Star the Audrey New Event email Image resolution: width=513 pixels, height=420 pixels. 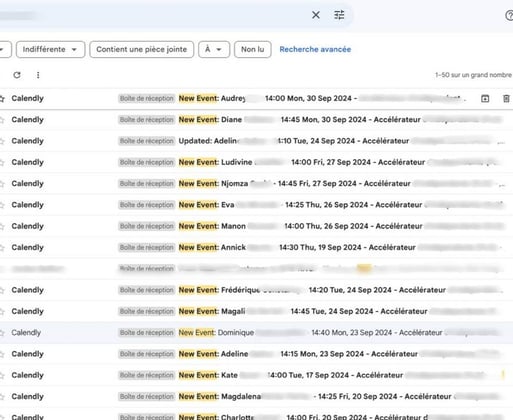pos(2,99)
